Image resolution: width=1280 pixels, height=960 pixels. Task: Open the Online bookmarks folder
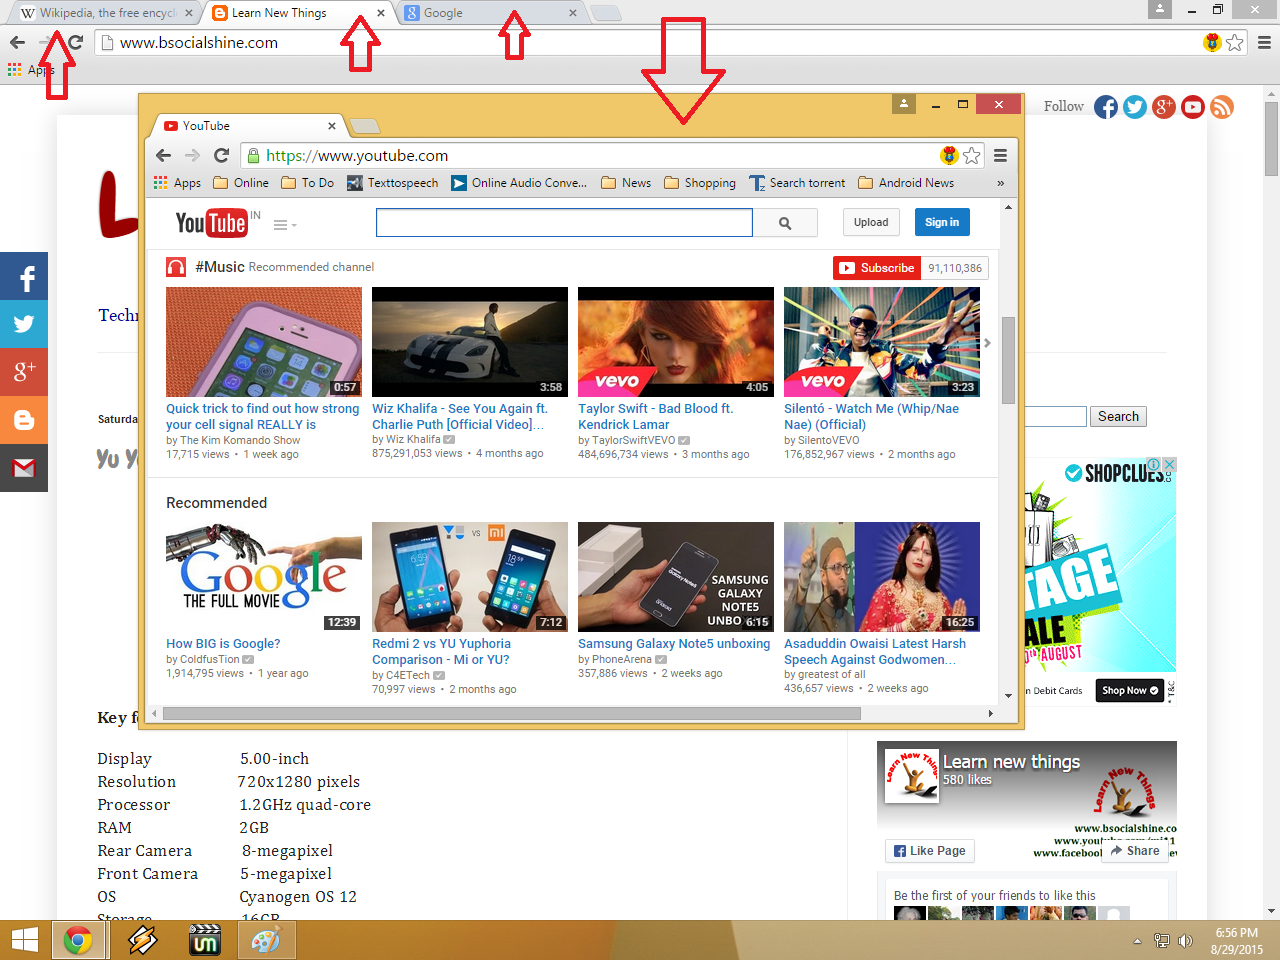pos(240,183)
